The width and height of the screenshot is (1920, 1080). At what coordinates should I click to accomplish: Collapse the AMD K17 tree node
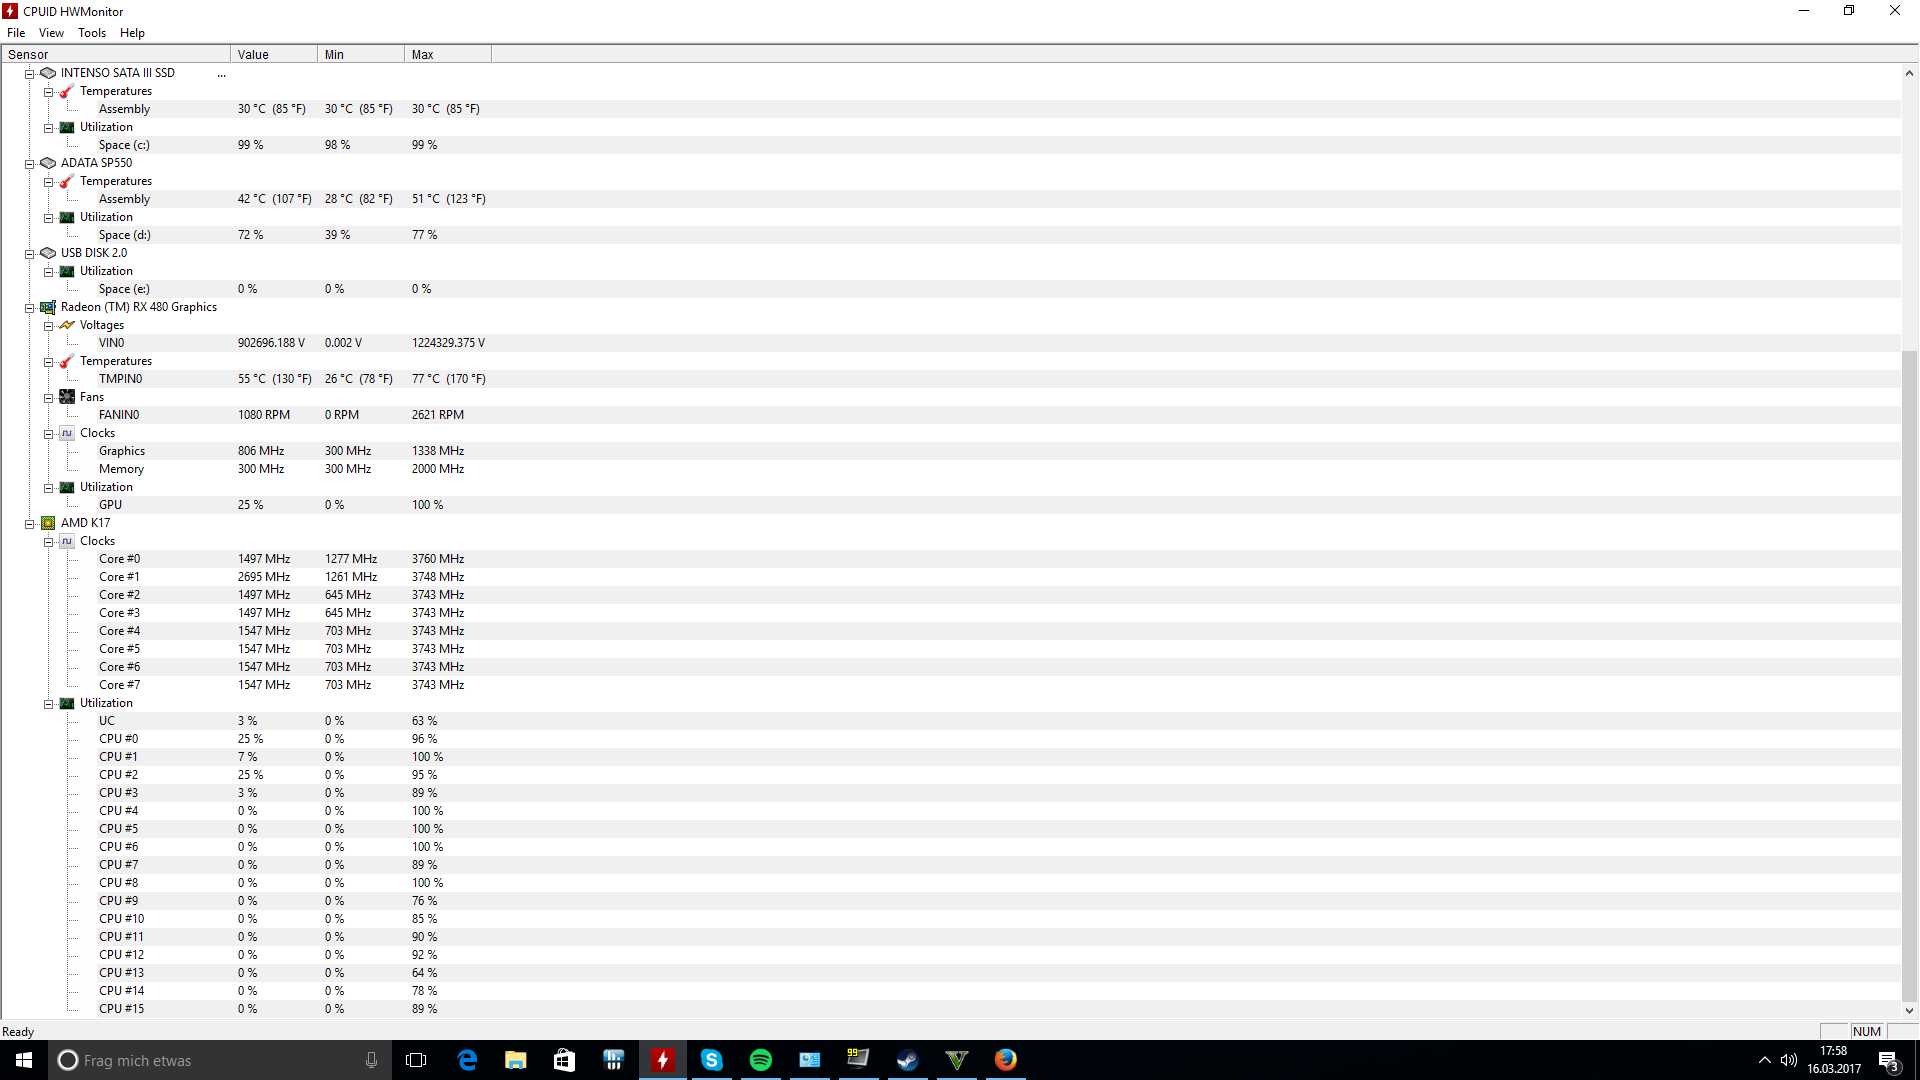pos(30,524)
